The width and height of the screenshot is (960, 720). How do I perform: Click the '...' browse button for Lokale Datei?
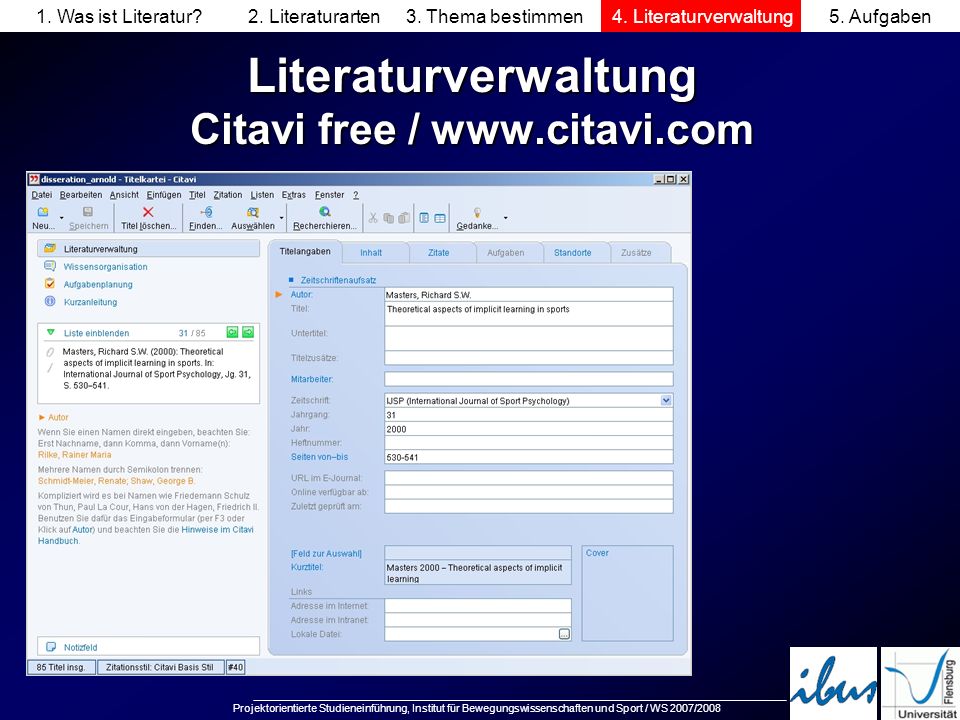[564, 634]
